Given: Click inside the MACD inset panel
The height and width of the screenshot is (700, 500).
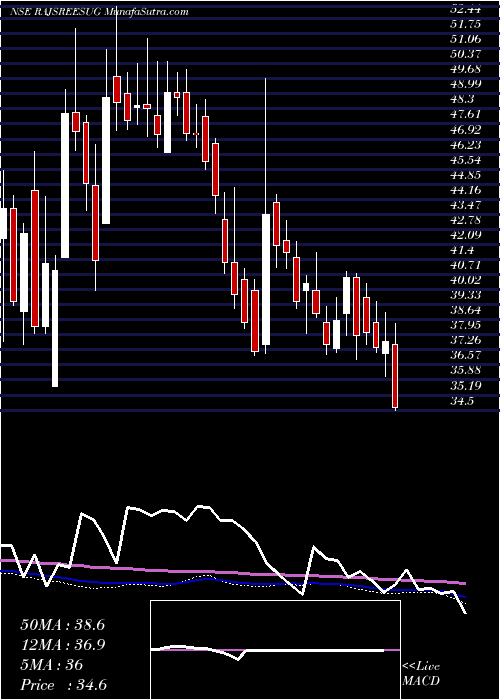Looking at the screenshot, I should (275, 650).
